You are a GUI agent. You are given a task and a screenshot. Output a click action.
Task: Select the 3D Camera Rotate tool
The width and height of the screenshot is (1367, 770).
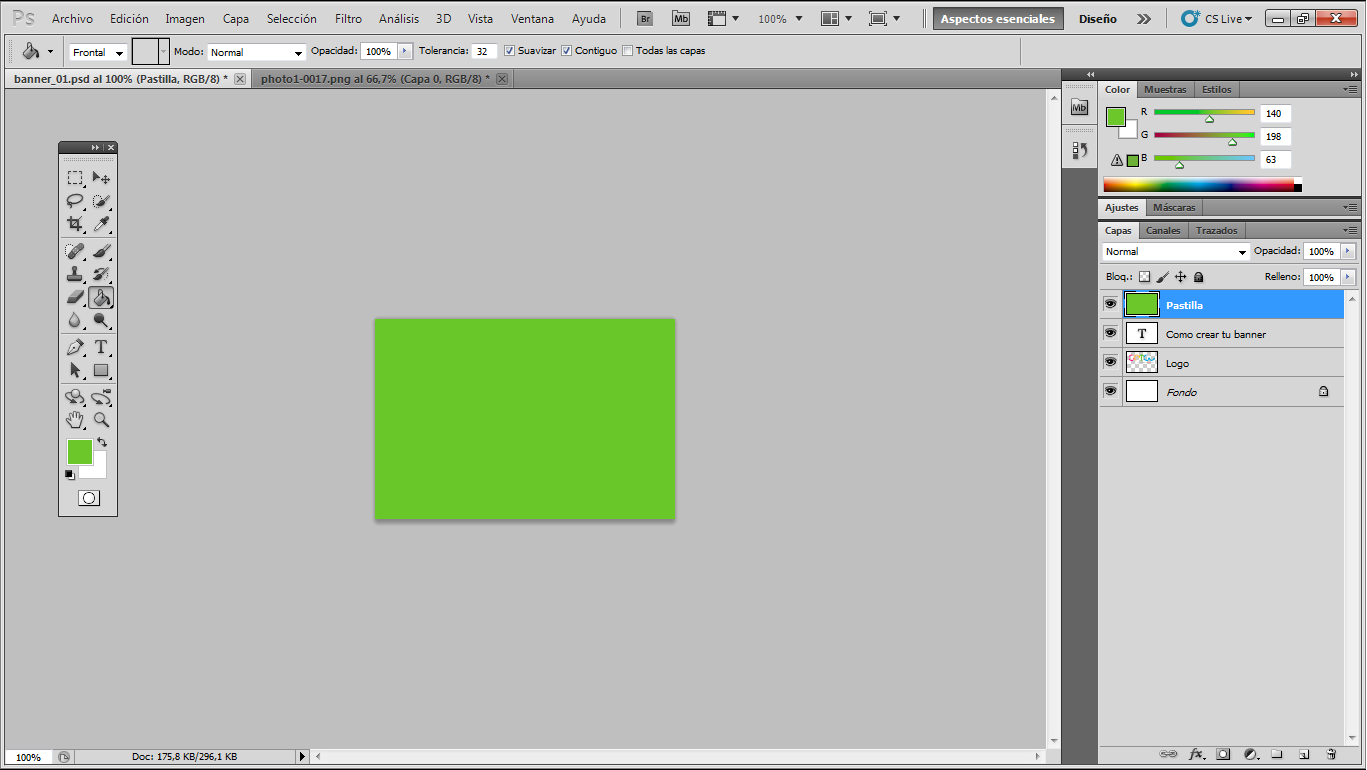tap(101, 397)
